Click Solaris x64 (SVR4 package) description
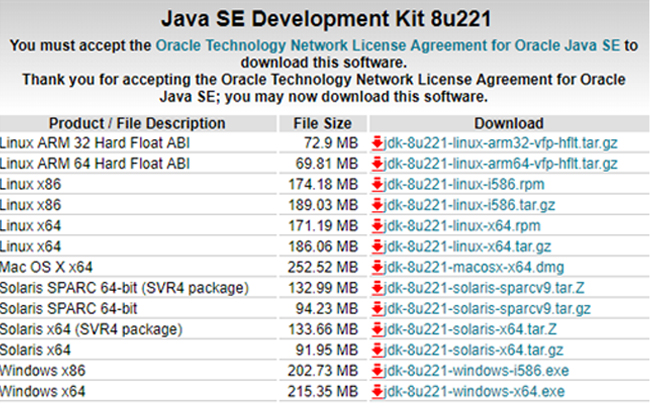Image resolution: width=650 pixels, height=409 pixels. click(91, 329)
